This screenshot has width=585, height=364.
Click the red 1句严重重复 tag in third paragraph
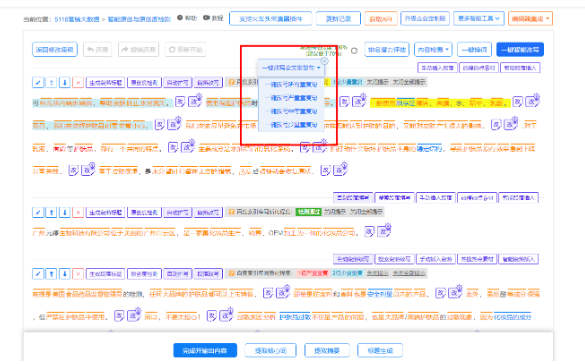pos(313,273)
